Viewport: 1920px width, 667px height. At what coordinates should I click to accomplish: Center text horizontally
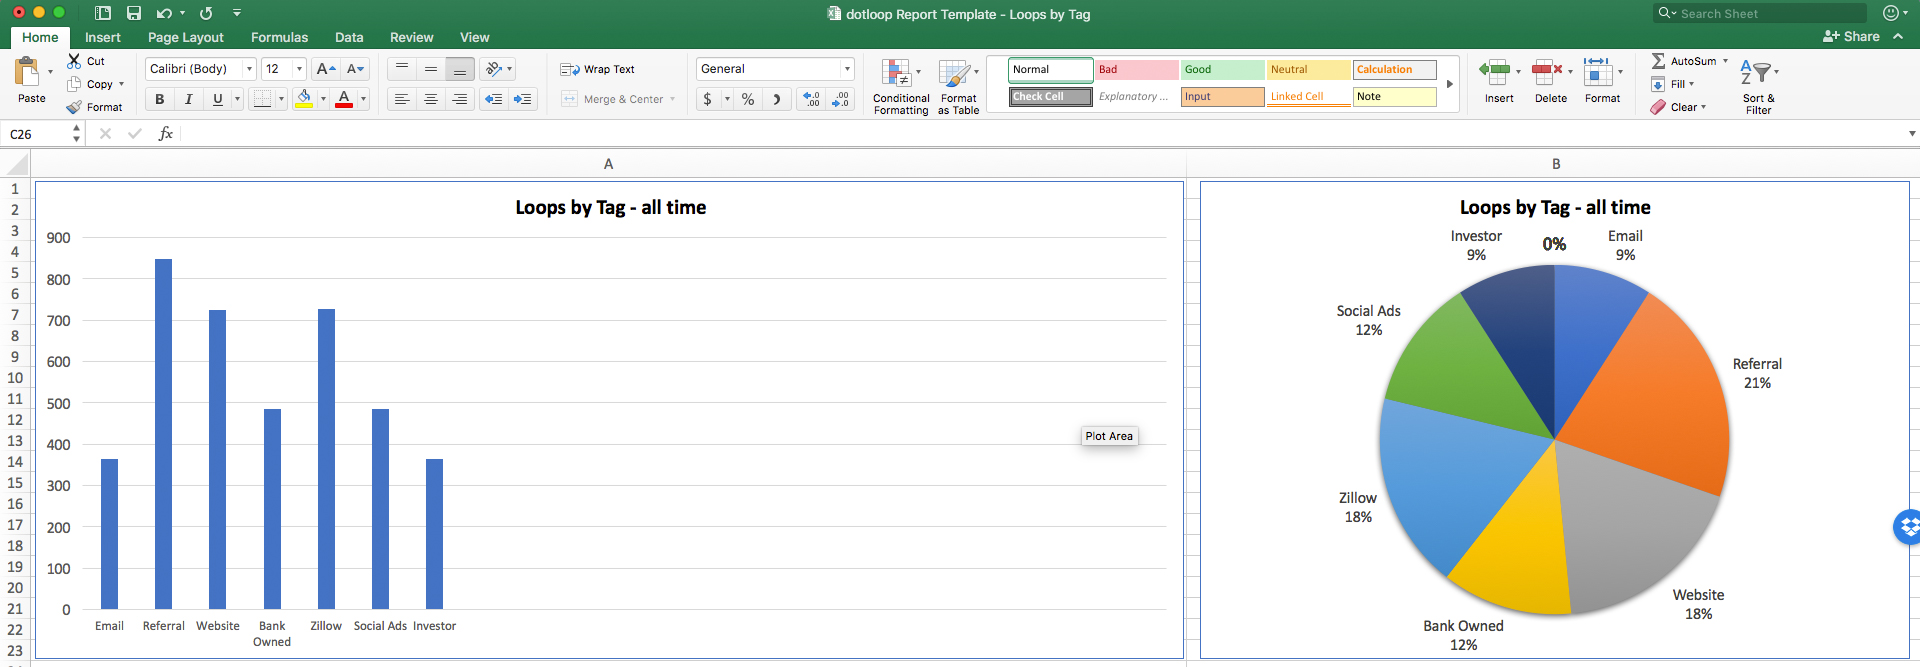431,99
